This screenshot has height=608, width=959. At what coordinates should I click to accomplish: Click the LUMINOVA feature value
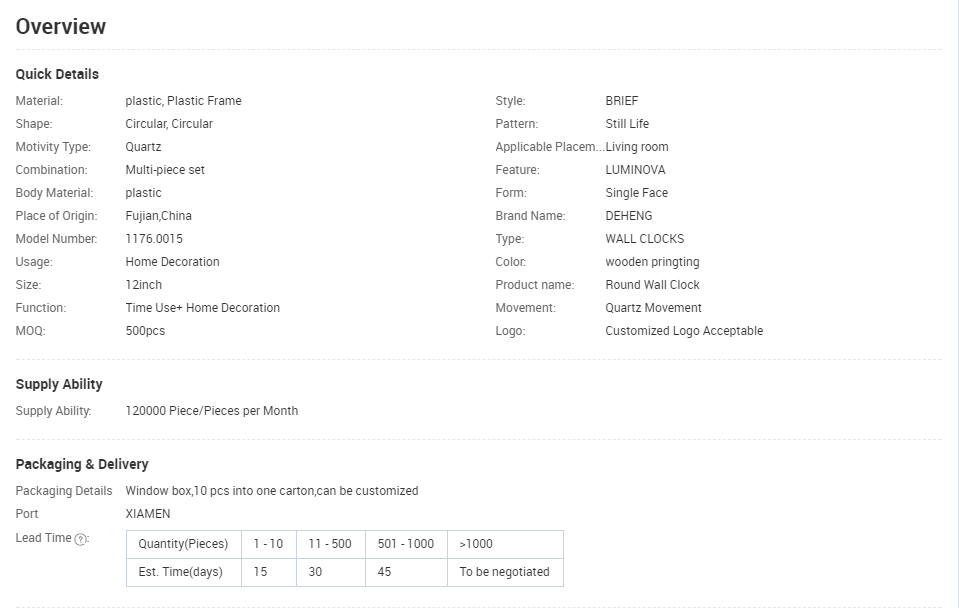[635, 170]
